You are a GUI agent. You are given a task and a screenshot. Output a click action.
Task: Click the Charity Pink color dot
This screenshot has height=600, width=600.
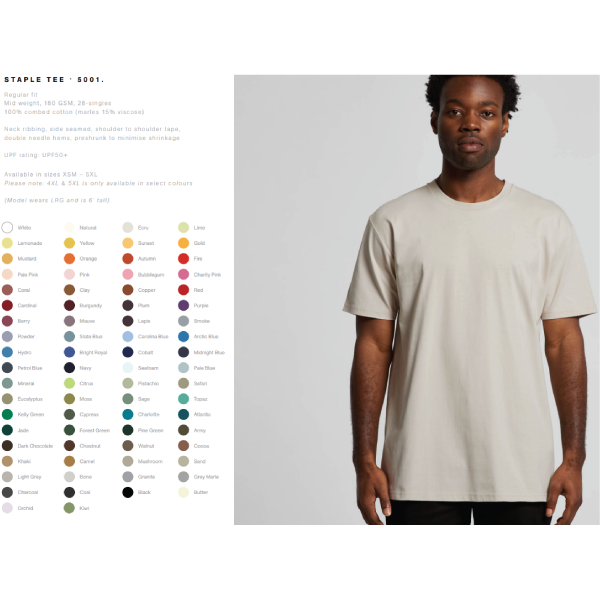(184, 274)
